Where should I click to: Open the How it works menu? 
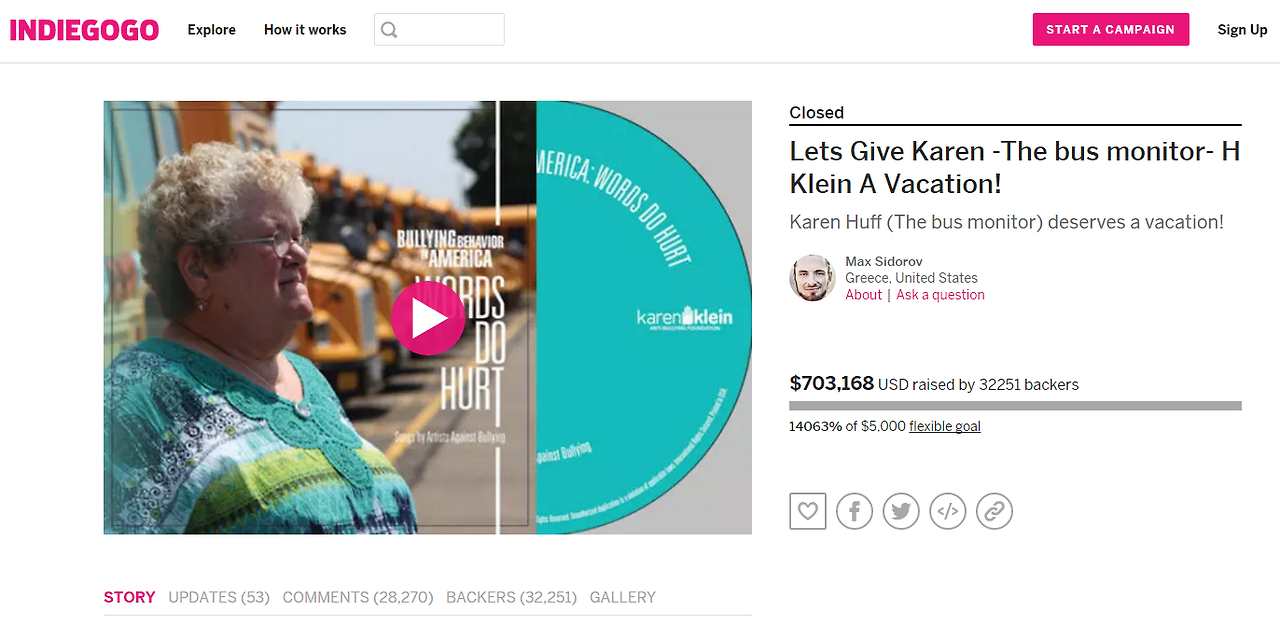click(305, 30)
